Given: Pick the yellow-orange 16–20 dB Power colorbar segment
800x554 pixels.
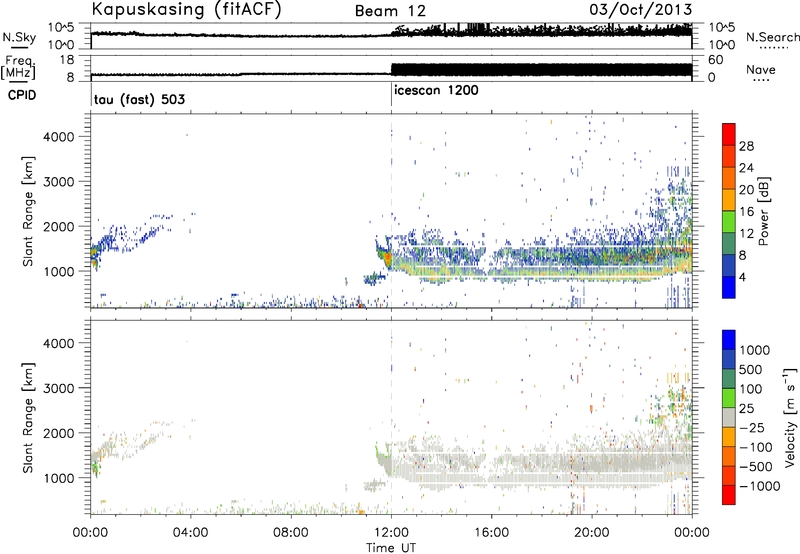Looking at the screenshot, I should pyautogui.click(x=729, y=199).
